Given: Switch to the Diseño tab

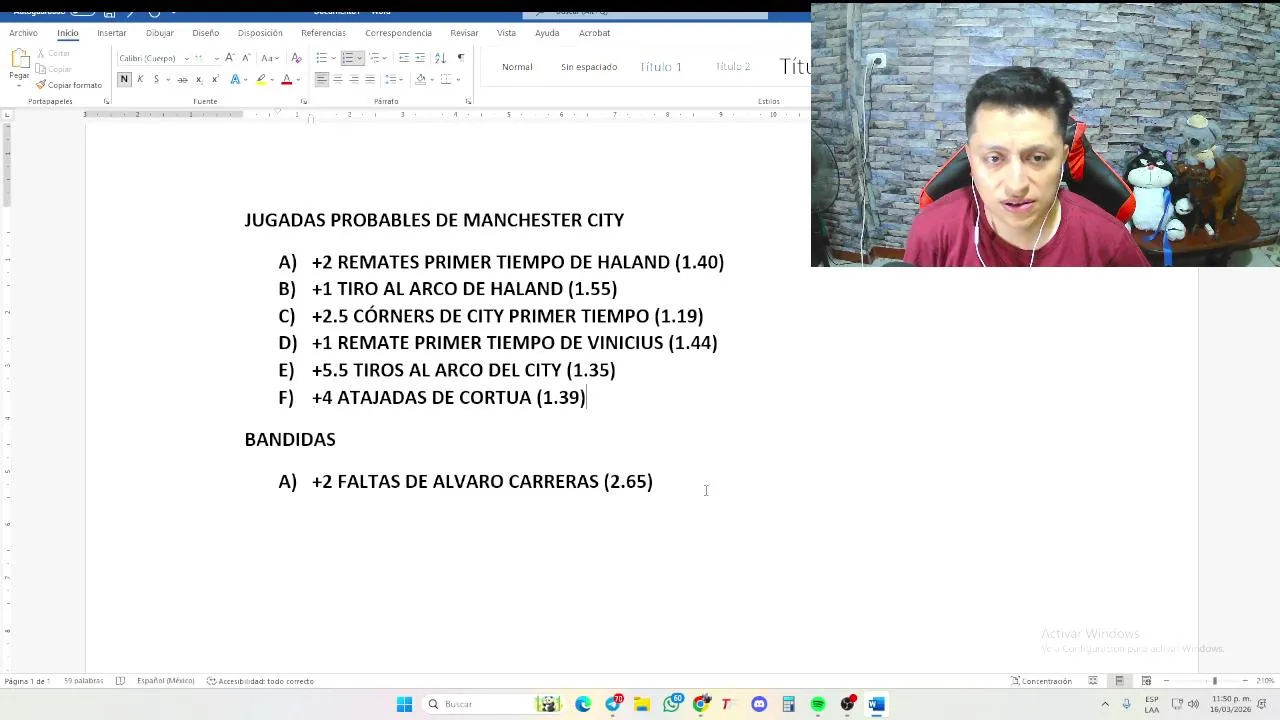Looking at the screenshot, I should (x=206, y=33).
